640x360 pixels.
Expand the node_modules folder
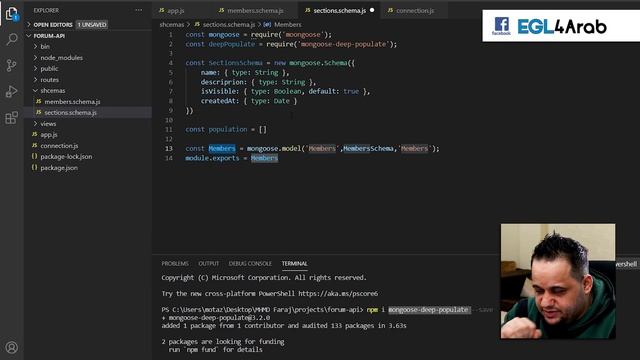[x=61, y=58]
